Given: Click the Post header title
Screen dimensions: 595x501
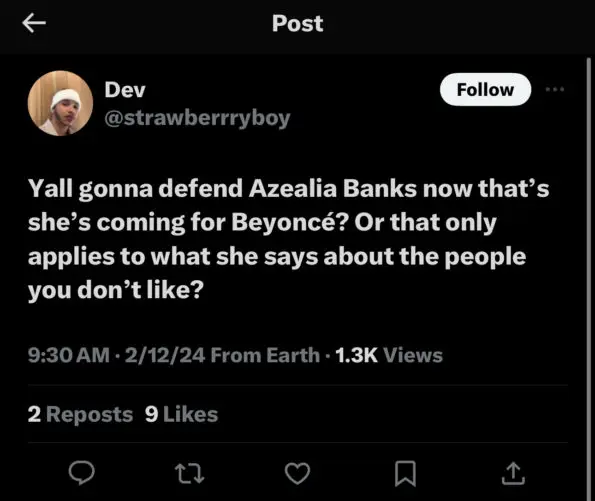Looking at the screenshot, I should click(298, 24).
